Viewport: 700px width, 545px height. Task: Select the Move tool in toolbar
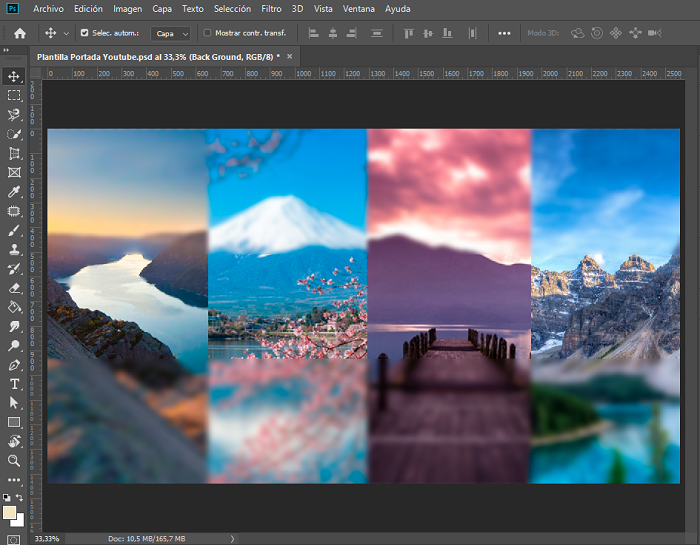[14, 76]
